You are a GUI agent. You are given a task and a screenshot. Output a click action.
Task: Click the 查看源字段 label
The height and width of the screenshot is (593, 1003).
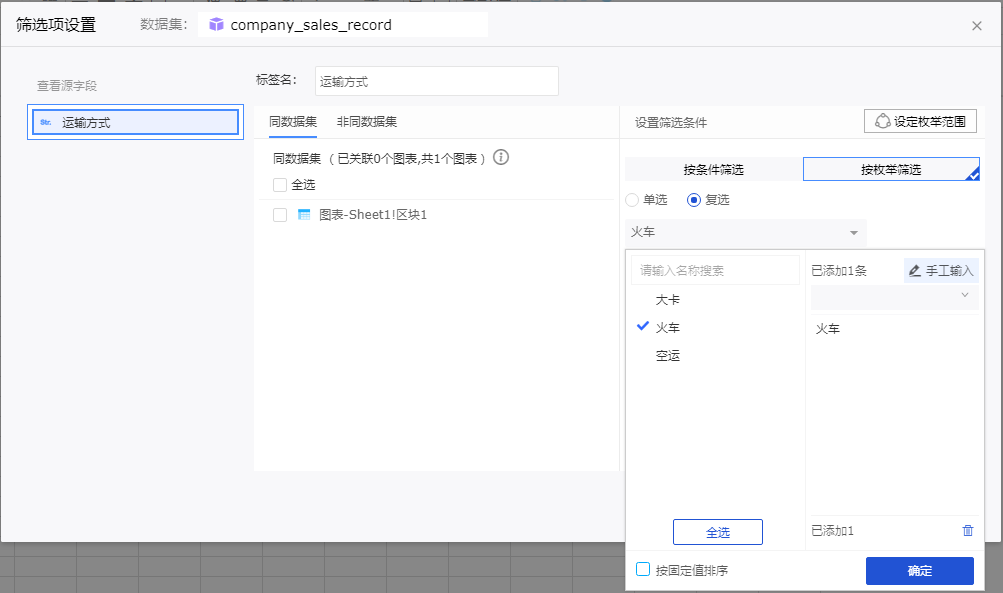(67, 86)
